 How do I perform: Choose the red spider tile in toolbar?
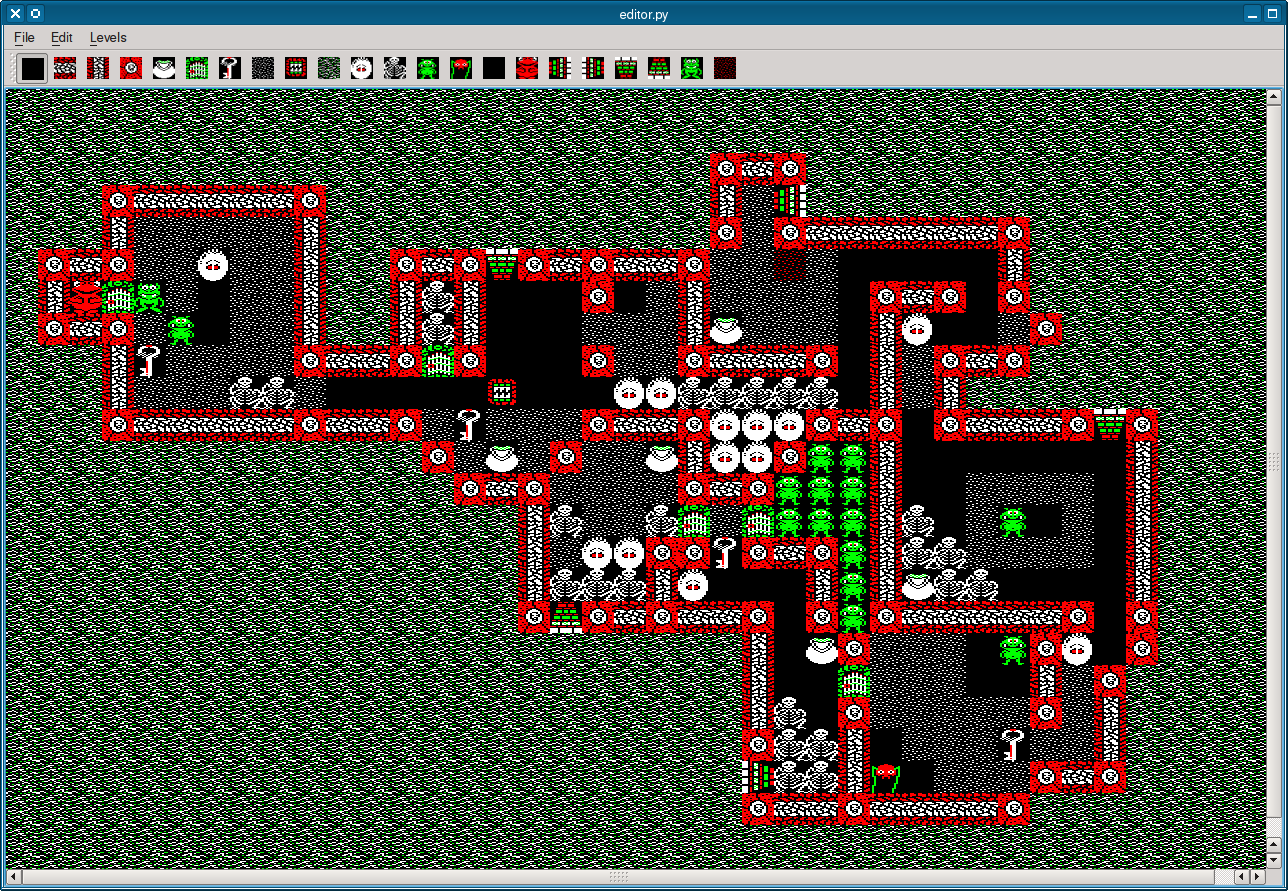pos(461,68)
